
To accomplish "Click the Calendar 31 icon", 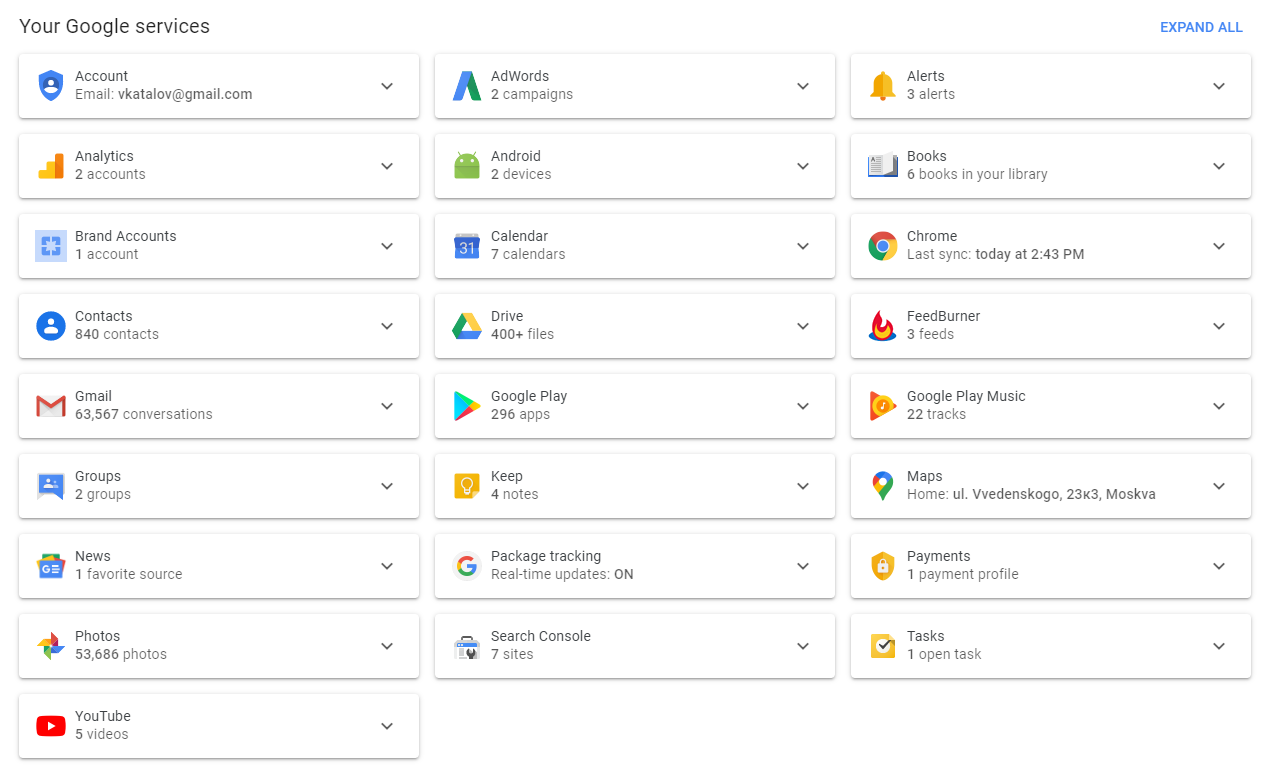I will click(467, 246).
